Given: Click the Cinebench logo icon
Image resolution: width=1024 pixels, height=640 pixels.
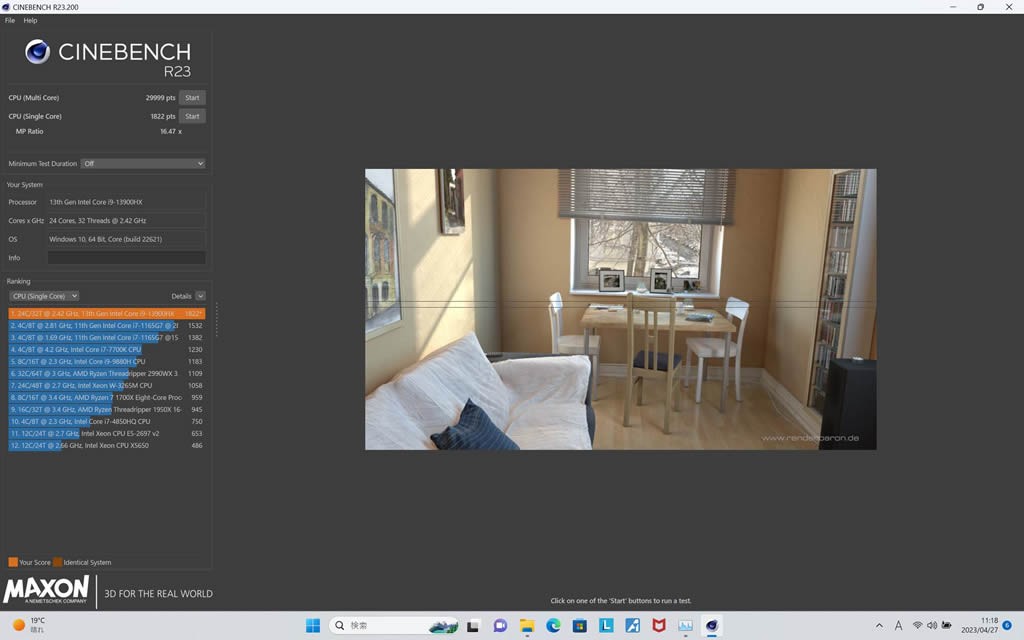Looking at the screenshot, I should point(38,52).
